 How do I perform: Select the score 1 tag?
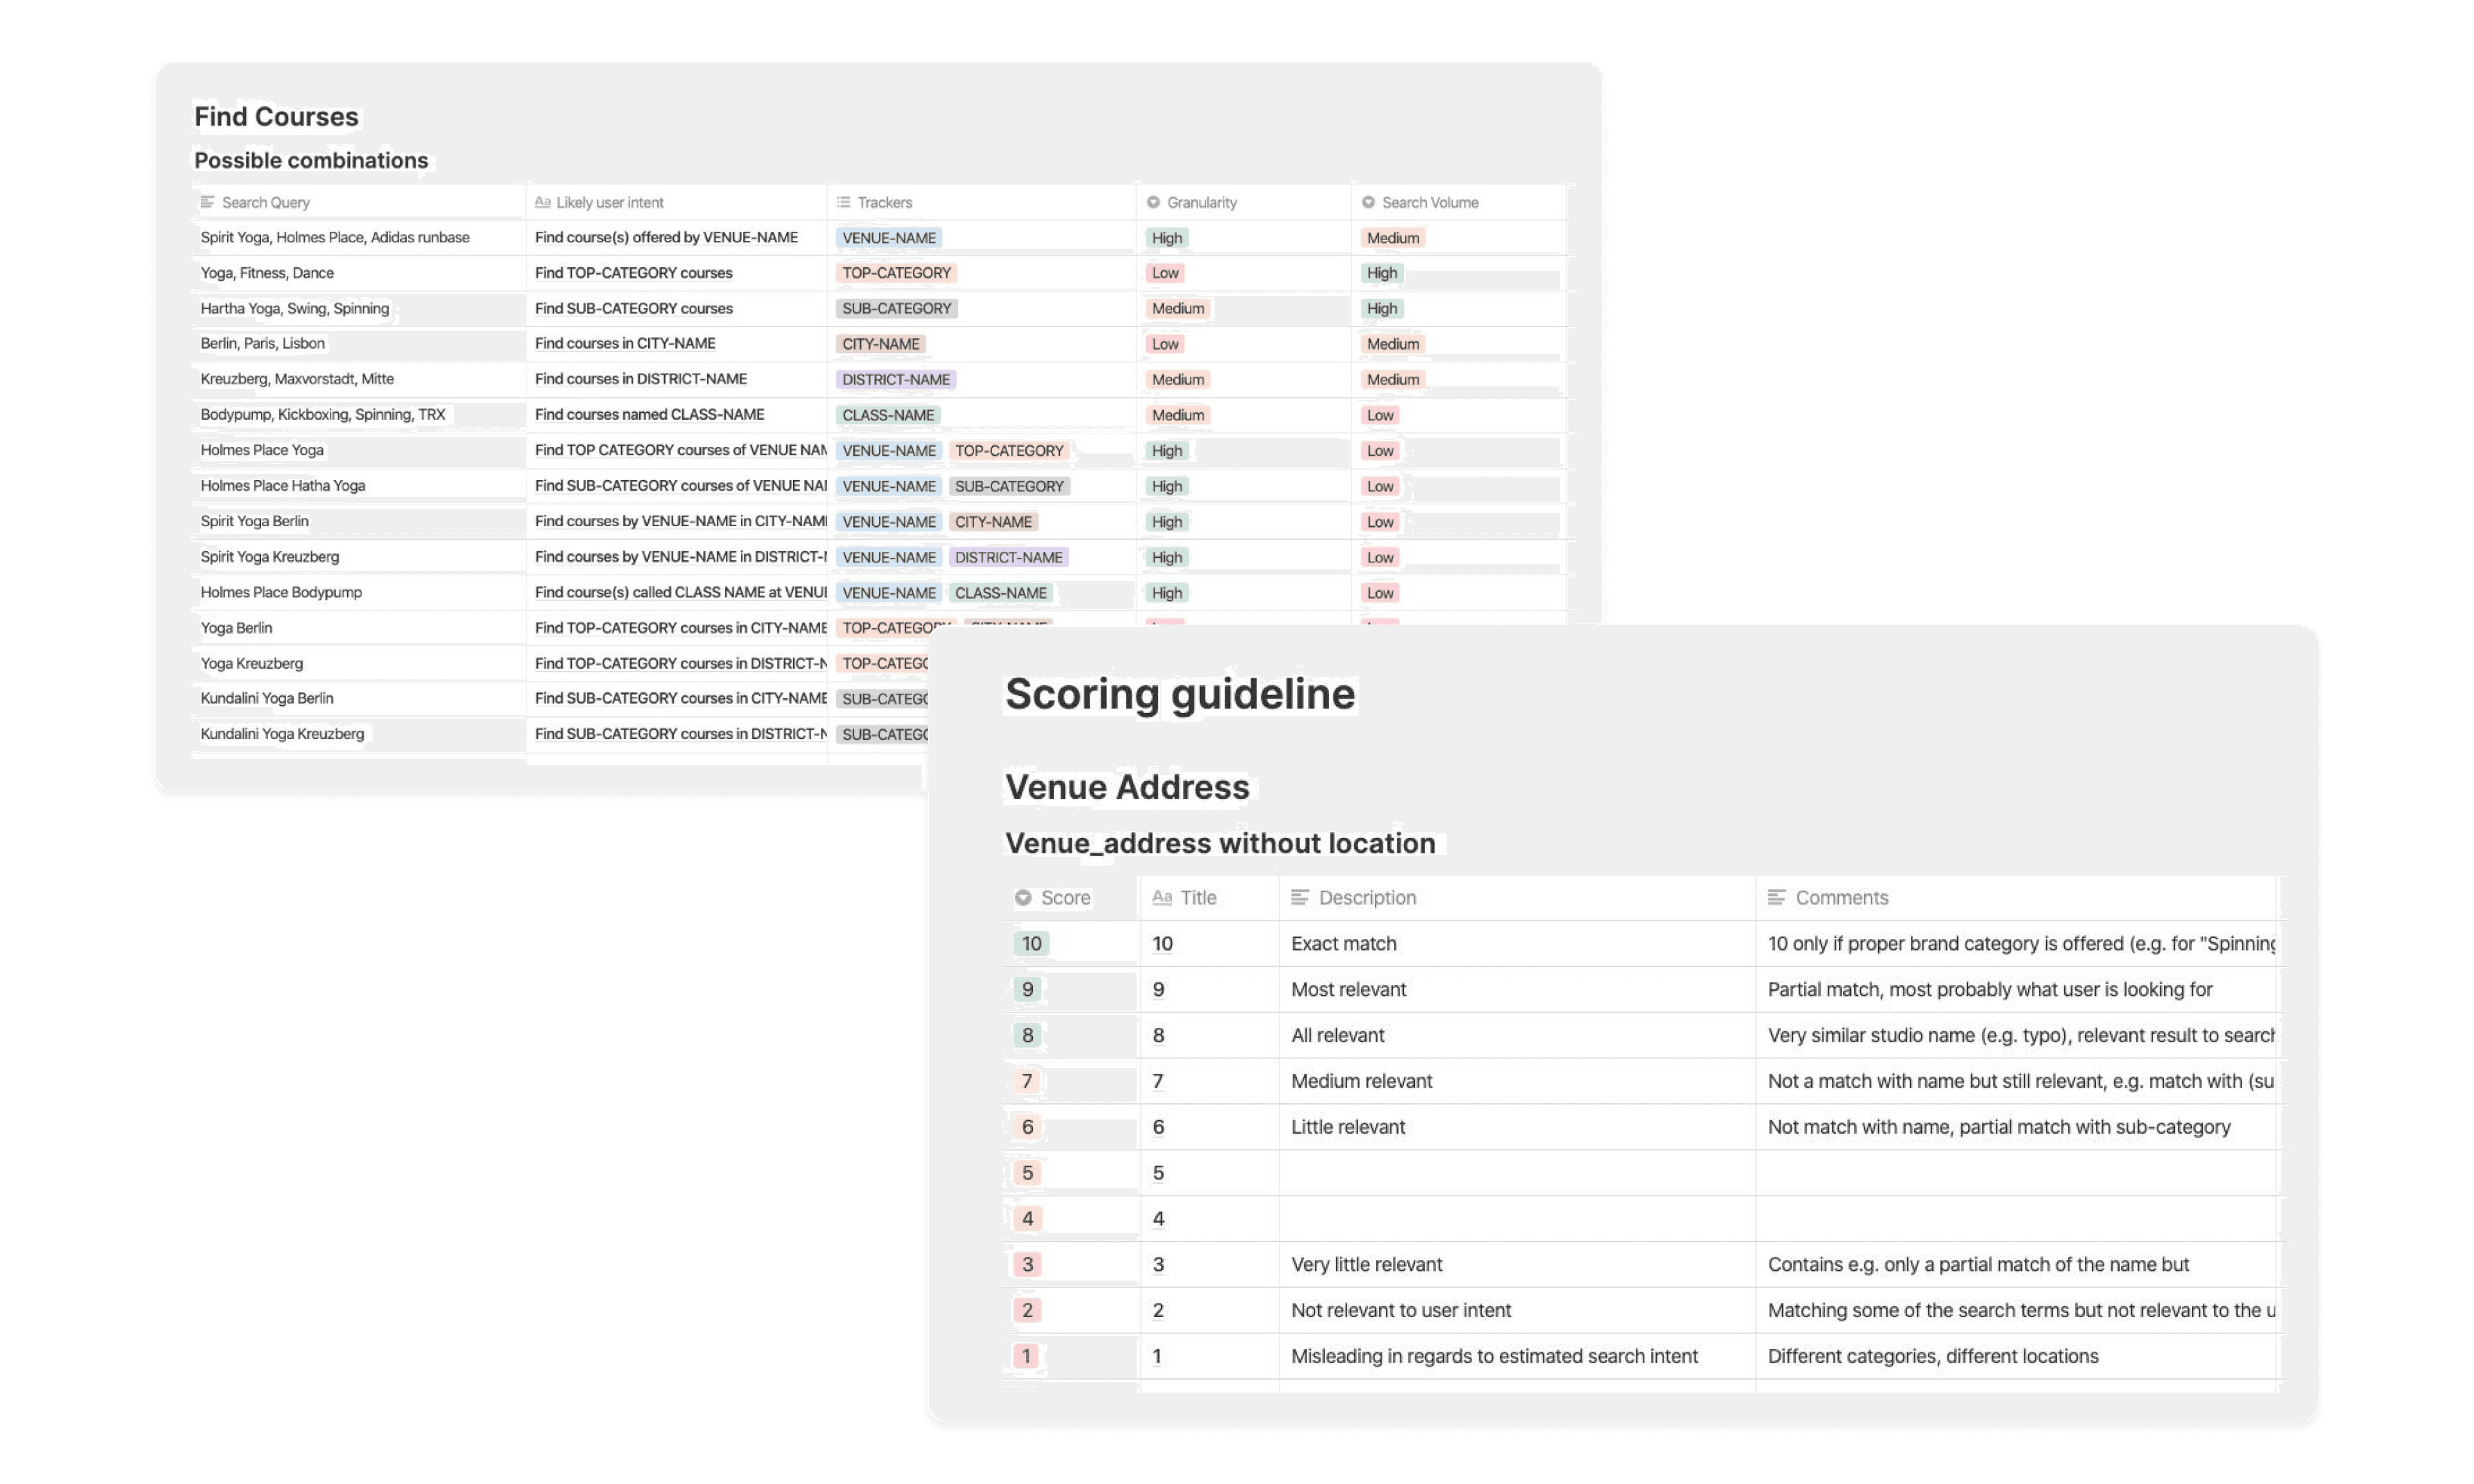pos(1026,1357)
